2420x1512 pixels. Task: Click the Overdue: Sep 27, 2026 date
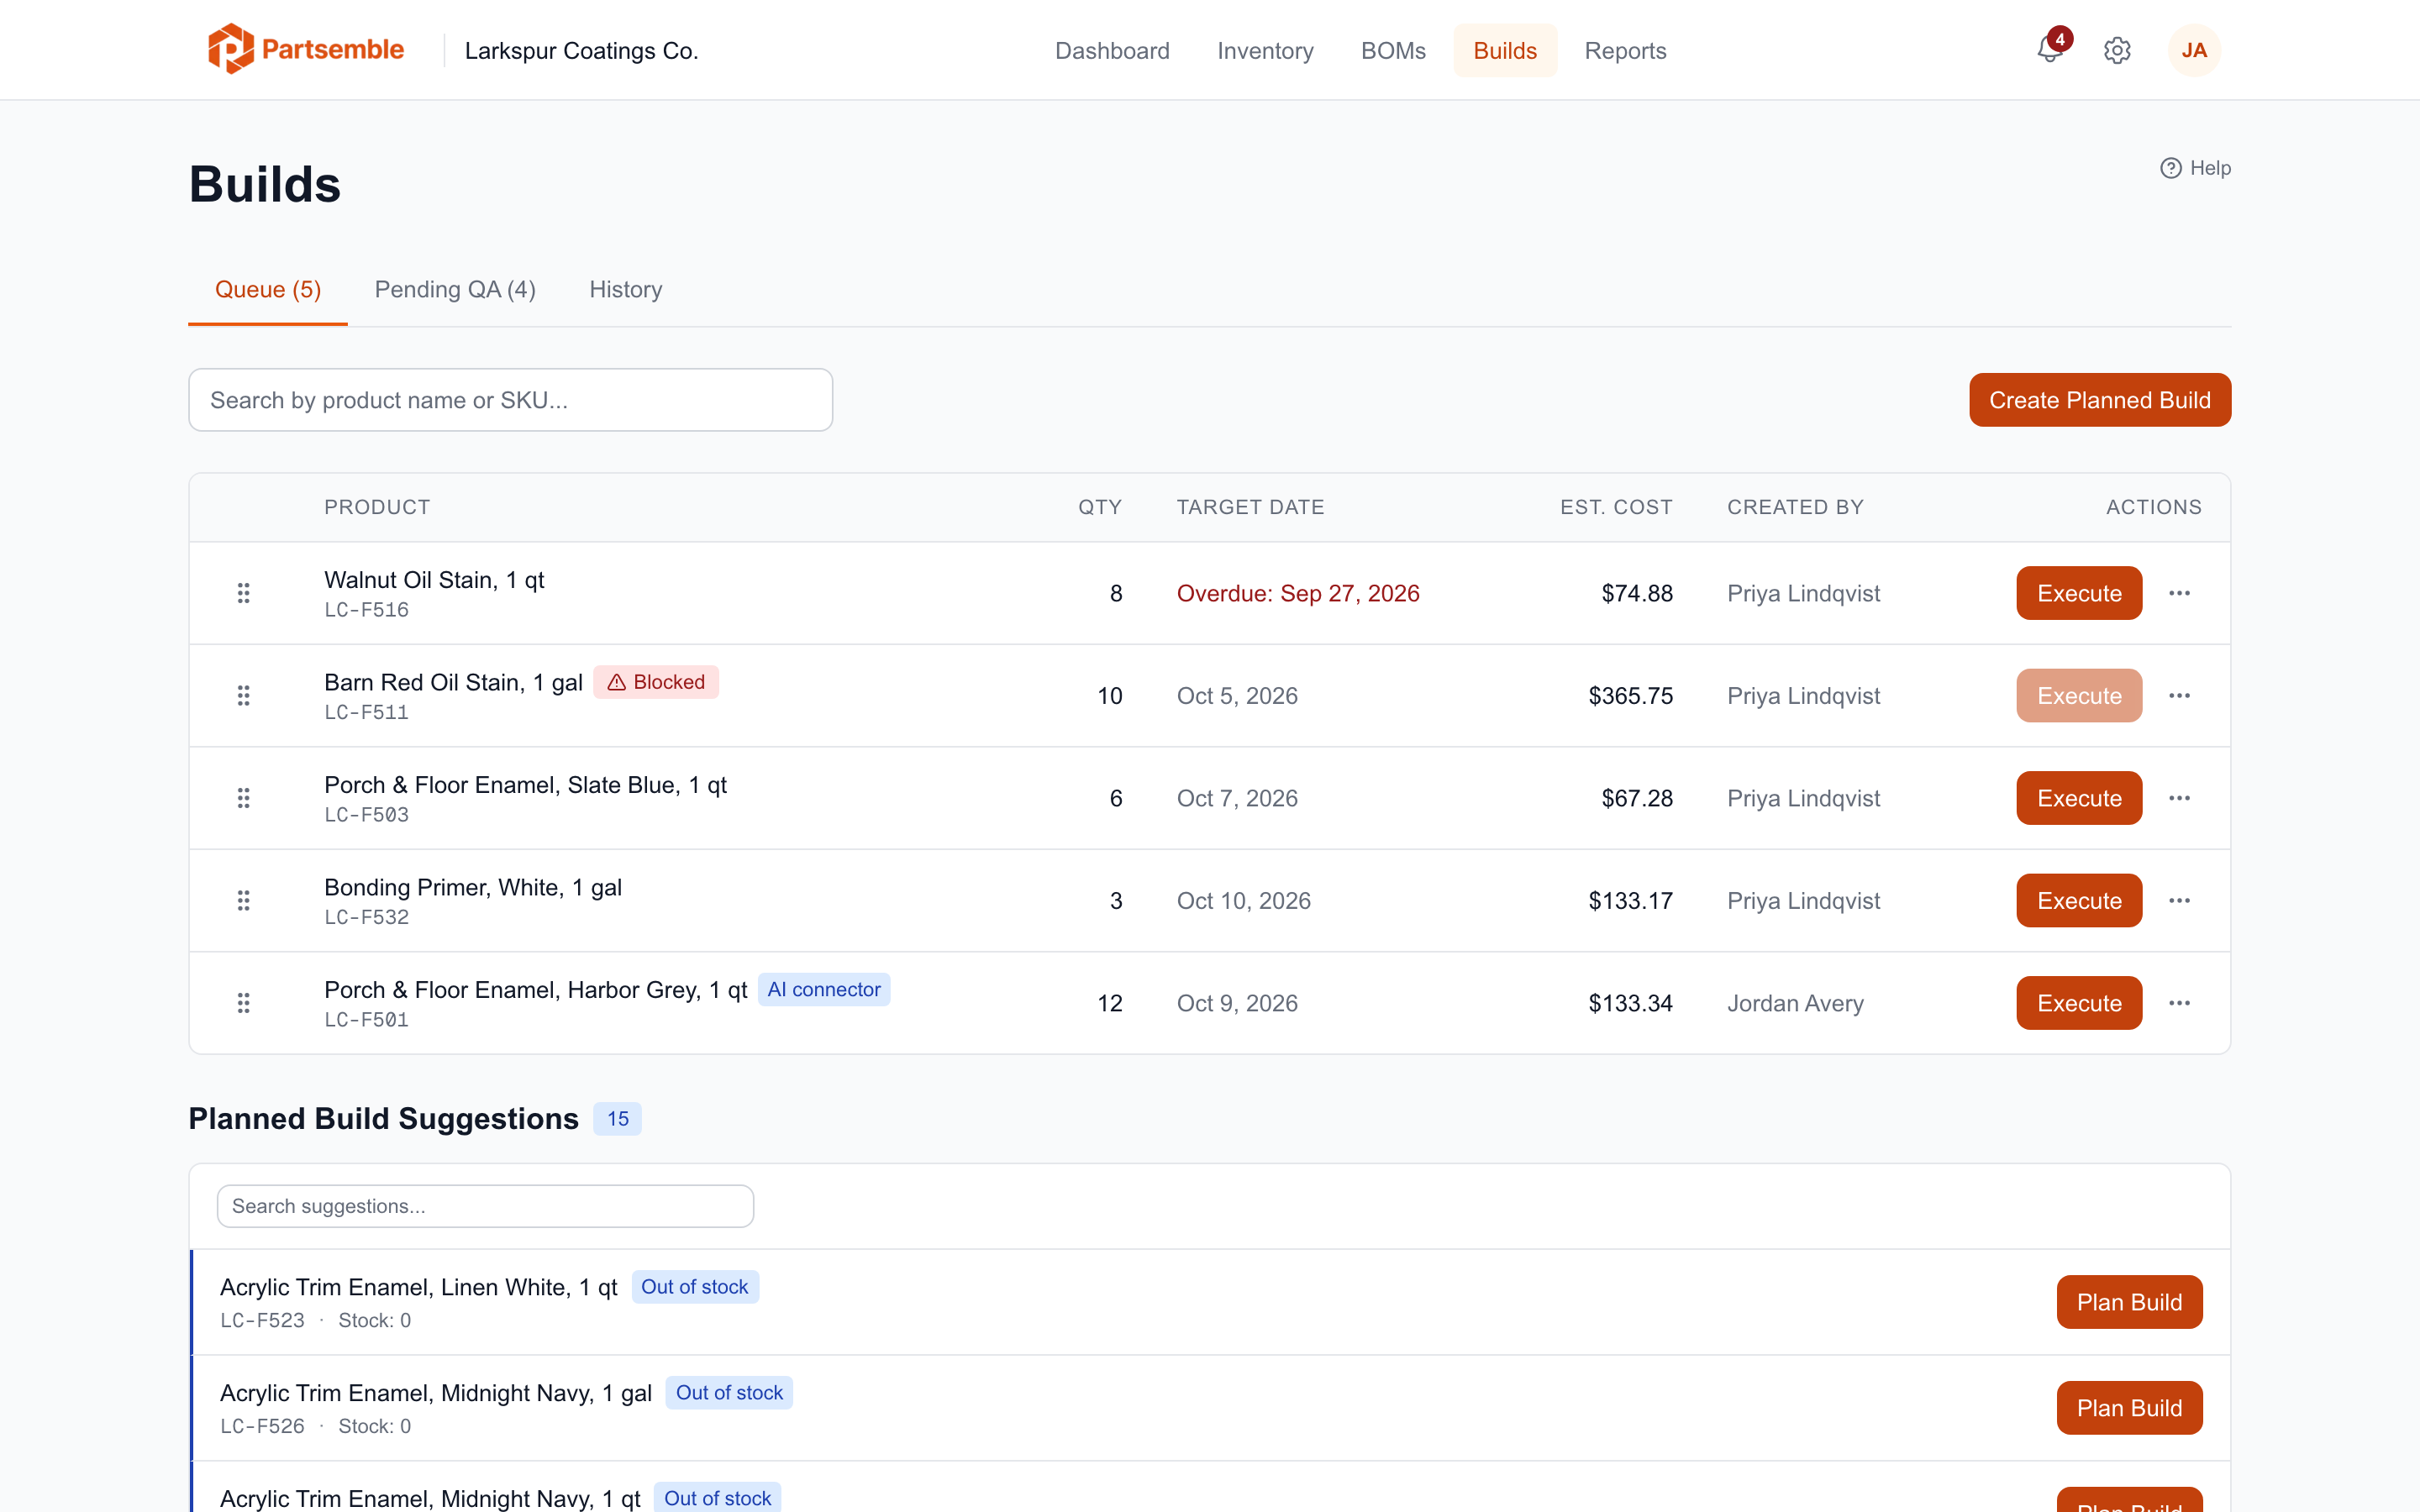click(x=1298, y=593)
